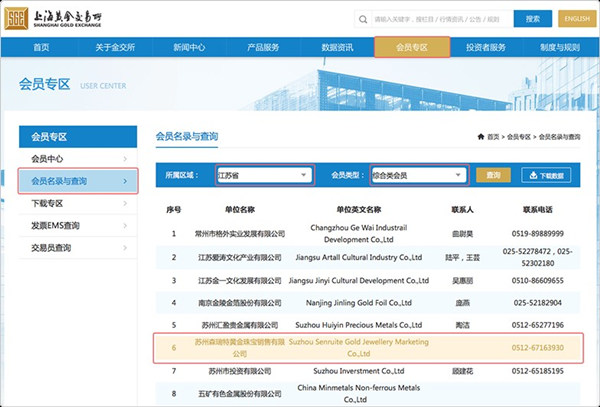Click Nanjing Jinling Gold Foil Co.,Ltd cell

tap(359, 303)
